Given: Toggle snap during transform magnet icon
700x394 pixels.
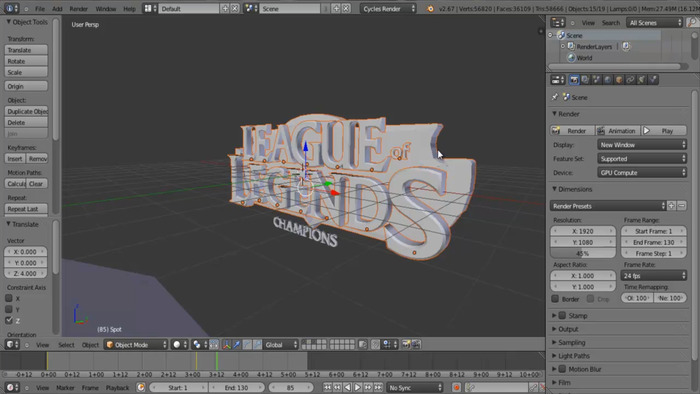Looking at the screenshot, I should coord(375,344).
